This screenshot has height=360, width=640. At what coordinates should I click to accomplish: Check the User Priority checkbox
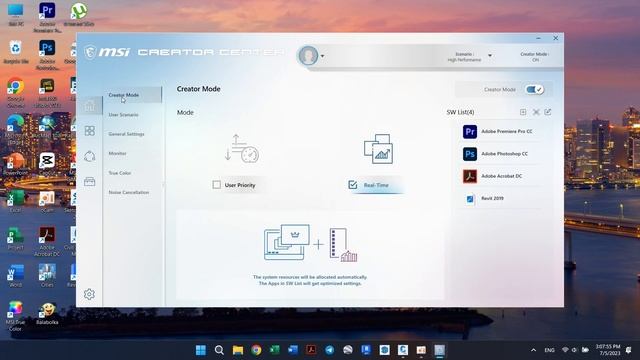click(216, 185)
